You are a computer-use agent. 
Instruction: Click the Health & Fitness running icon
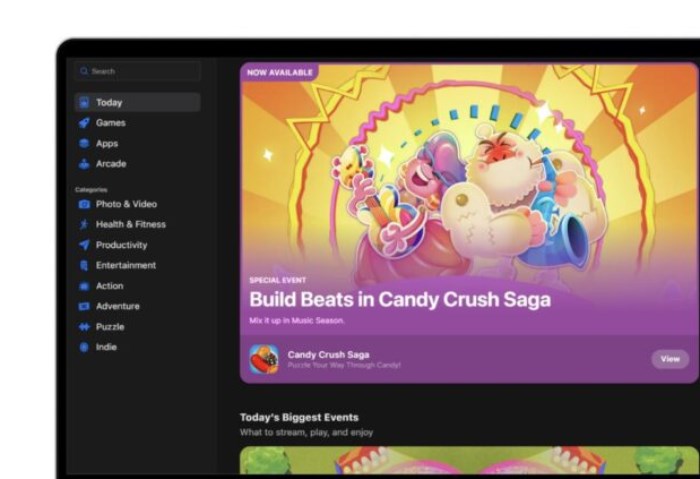(x=84, y=225)
